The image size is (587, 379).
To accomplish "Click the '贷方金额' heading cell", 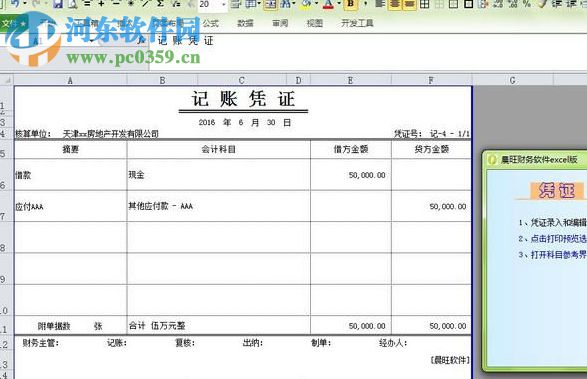I will pos(431,149).
